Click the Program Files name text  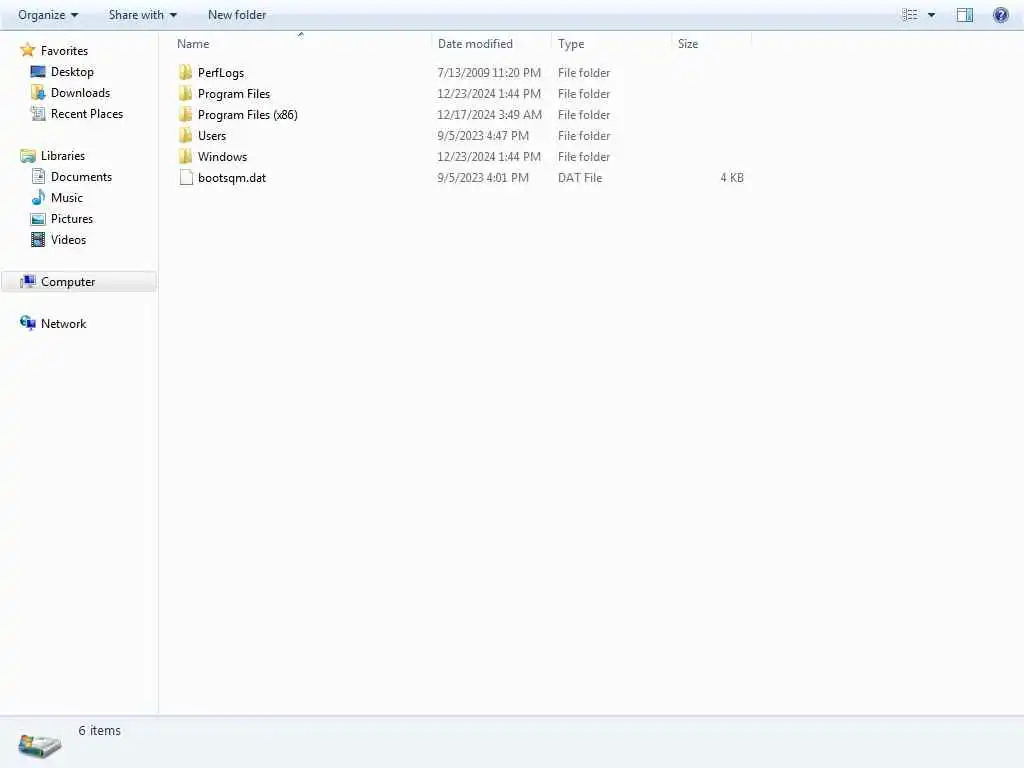click(234, 93)
